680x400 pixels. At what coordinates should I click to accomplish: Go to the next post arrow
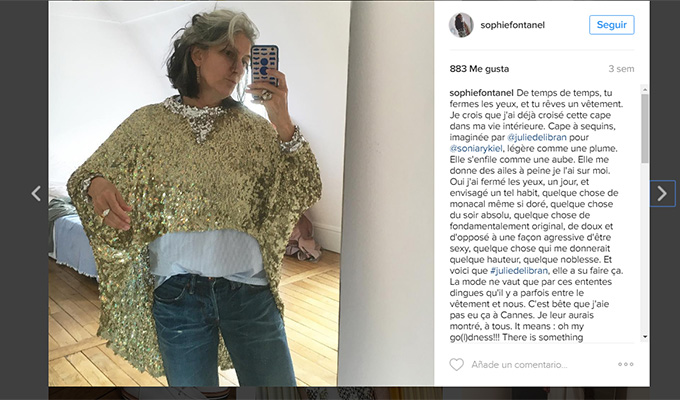click(x=662, y=193)
